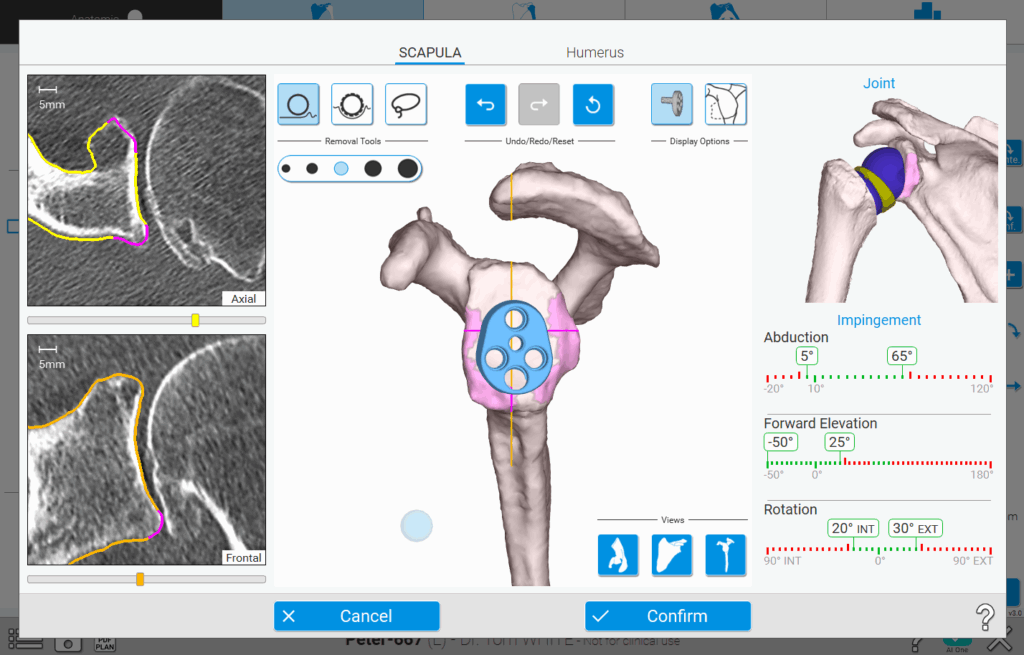Confirm the scapula adjustments
Viewport: 1024px width, 655px height.
coord(667,616)
